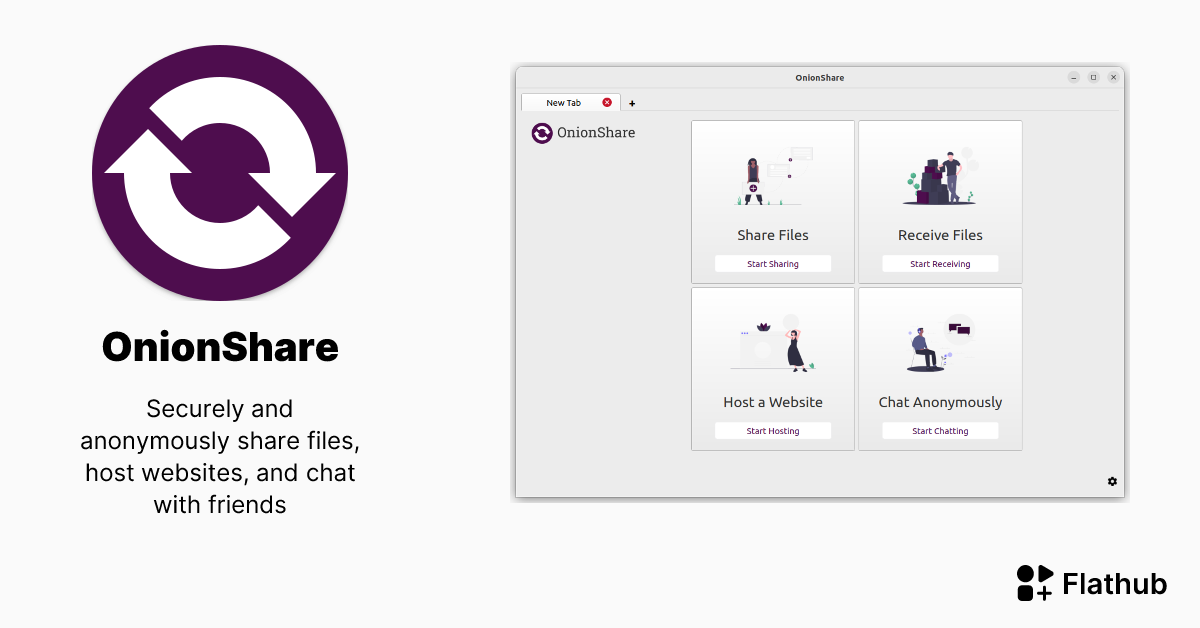The image size is (1200, 628).
Task: Click the Receive Files card
Action: point(940,200)
